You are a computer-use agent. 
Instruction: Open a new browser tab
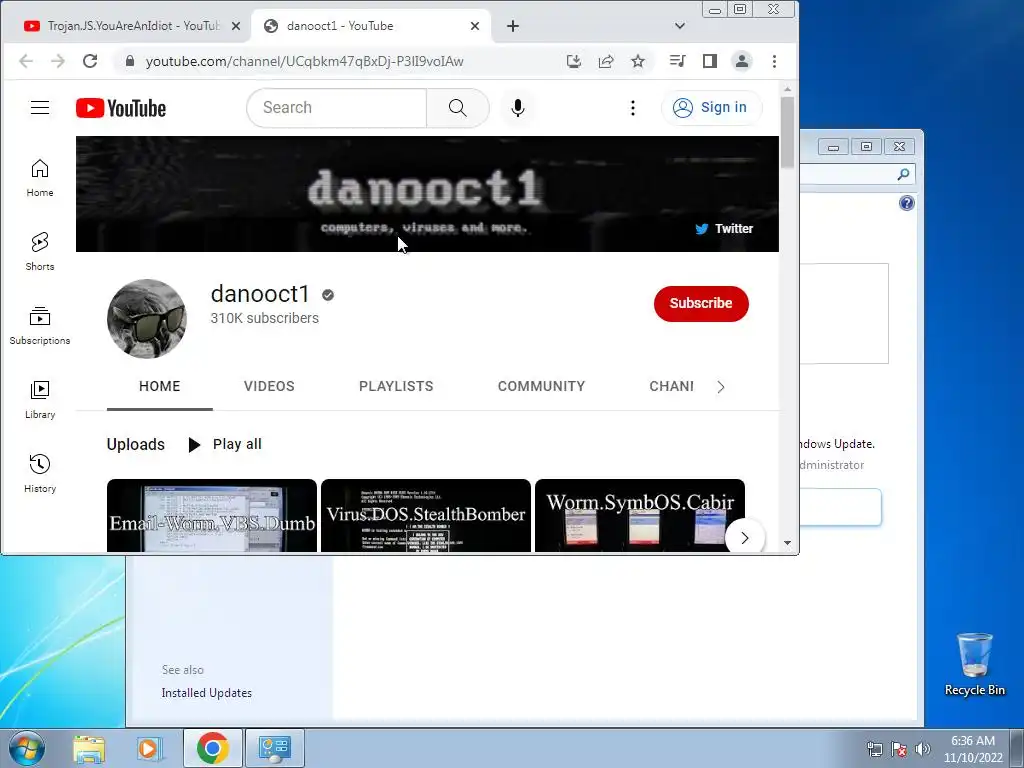coord(513,26)
